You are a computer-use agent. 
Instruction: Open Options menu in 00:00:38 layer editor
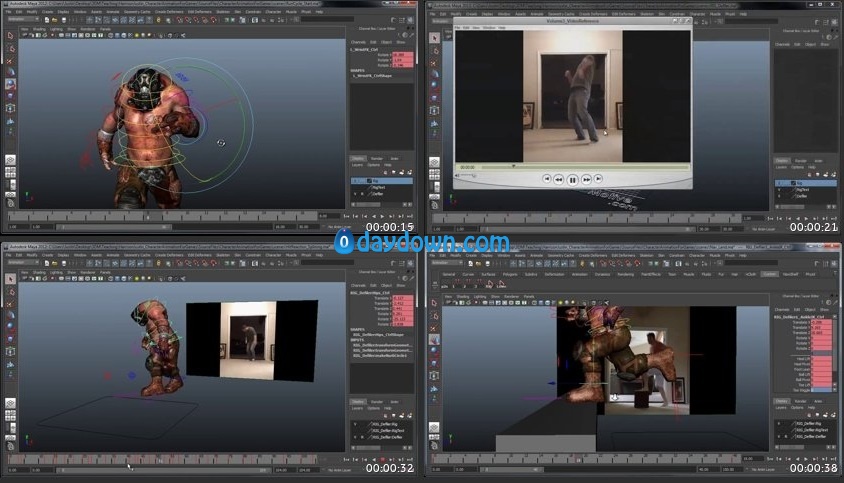[x=798, y=408]
